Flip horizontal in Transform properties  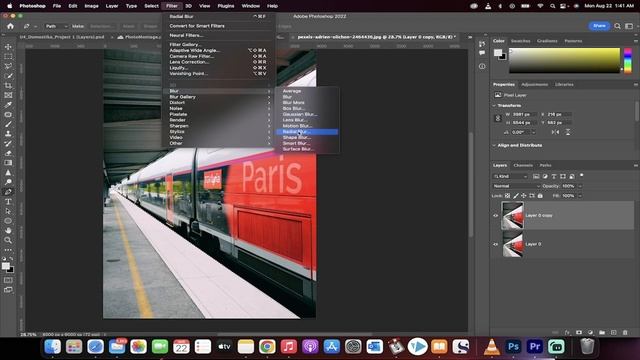[x=555, y=132]
